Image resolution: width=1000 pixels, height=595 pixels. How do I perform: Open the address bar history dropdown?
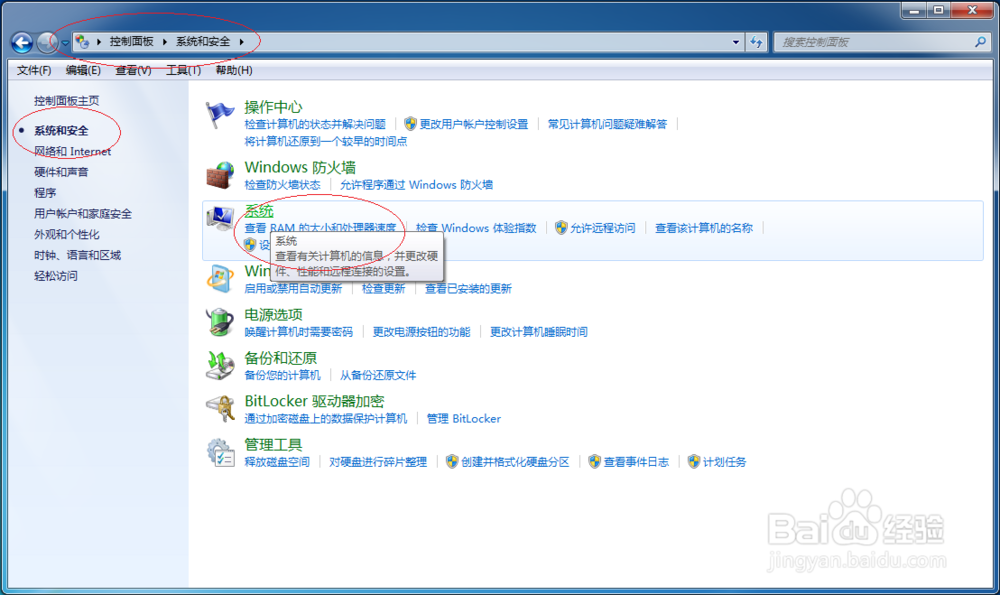click(x=735, y=42)
